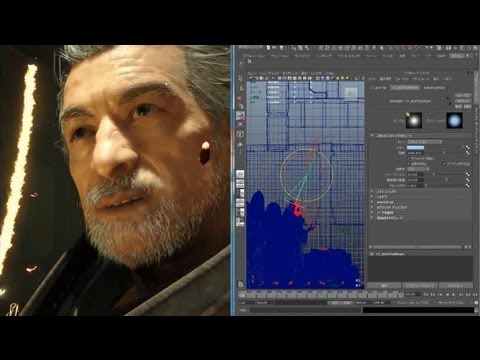Click the Select button below the notes

384,286
